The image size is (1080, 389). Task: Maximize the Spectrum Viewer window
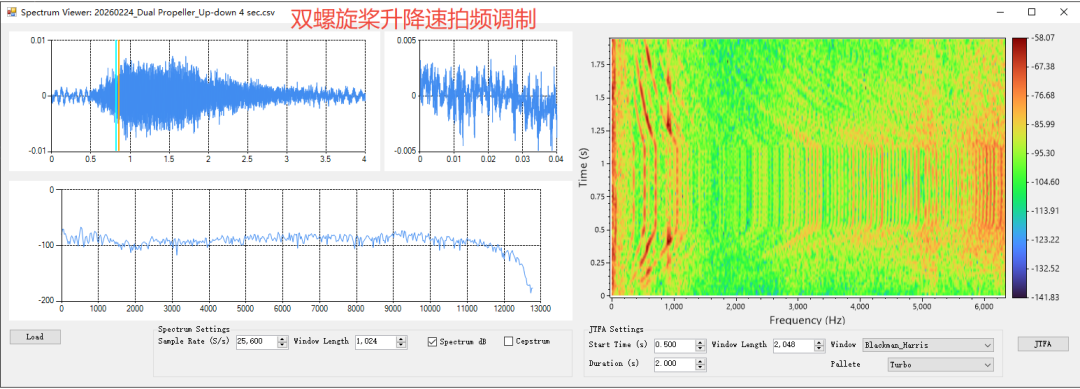point(1031,12)
